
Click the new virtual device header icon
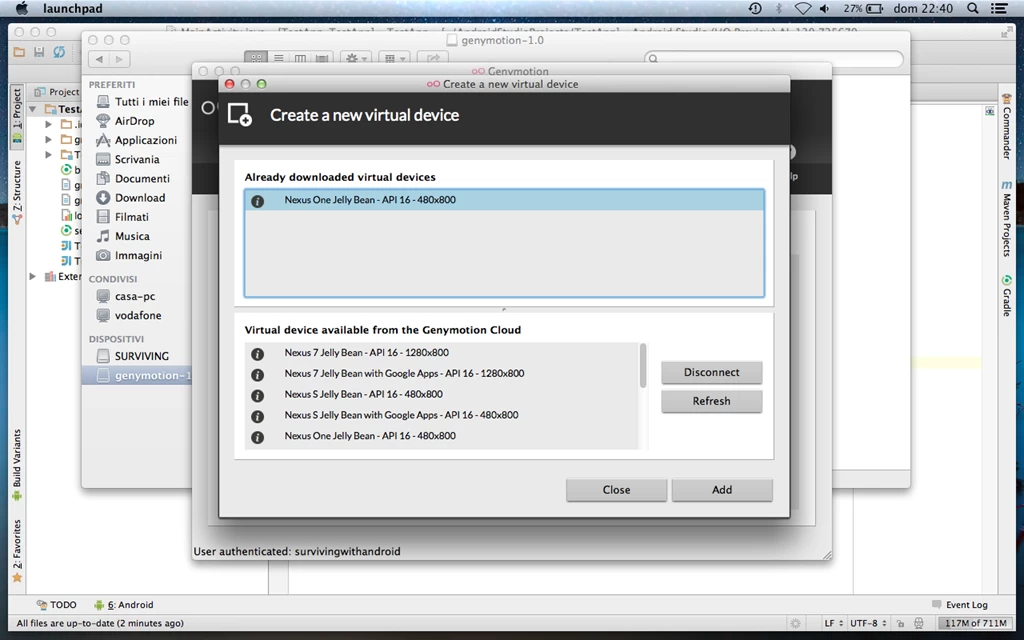[x=240, y=115]
